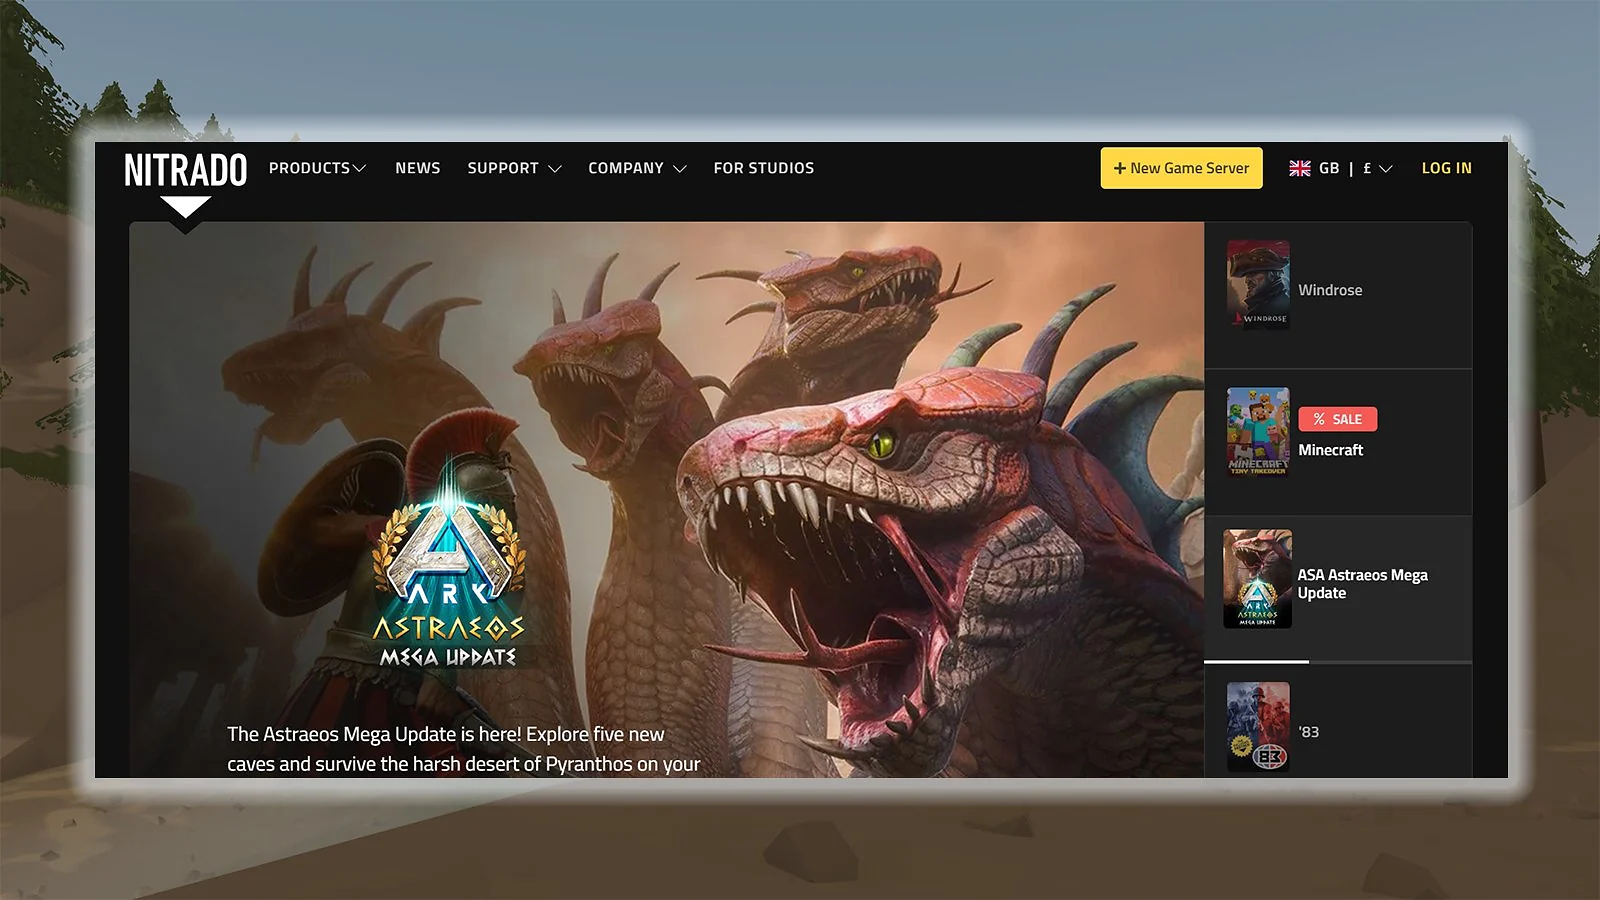
Task: Open the Products menu
Action: pos(317,168)
